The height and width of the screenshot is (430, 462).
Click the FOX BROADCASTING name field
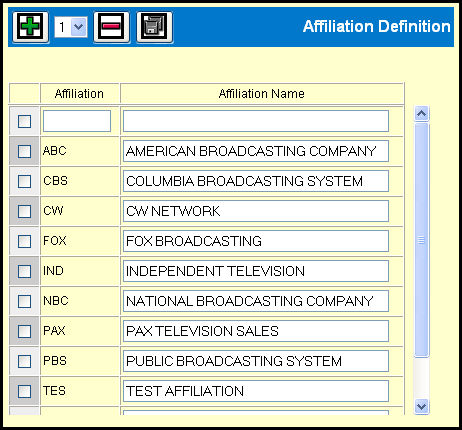click(x=256, y=241)
